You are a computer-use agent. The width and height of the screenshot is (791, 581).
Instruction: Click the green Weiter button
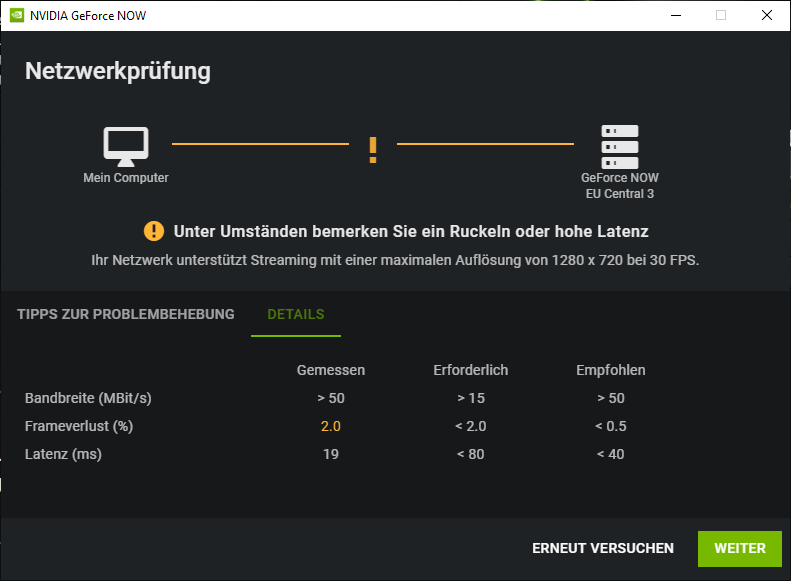click(x=740, y=549)
